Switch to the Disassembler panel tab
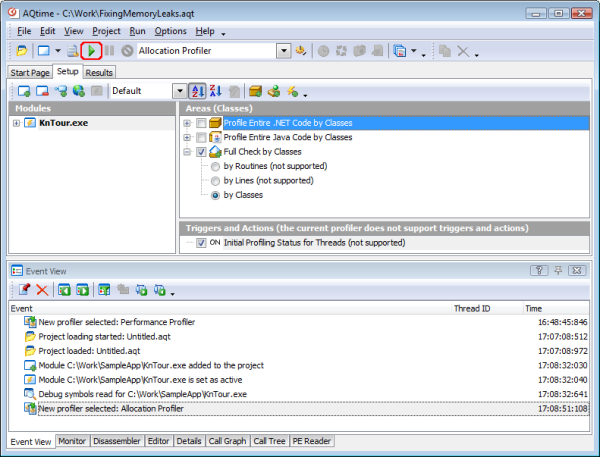600x457 pixels. [x=117, y=441]
